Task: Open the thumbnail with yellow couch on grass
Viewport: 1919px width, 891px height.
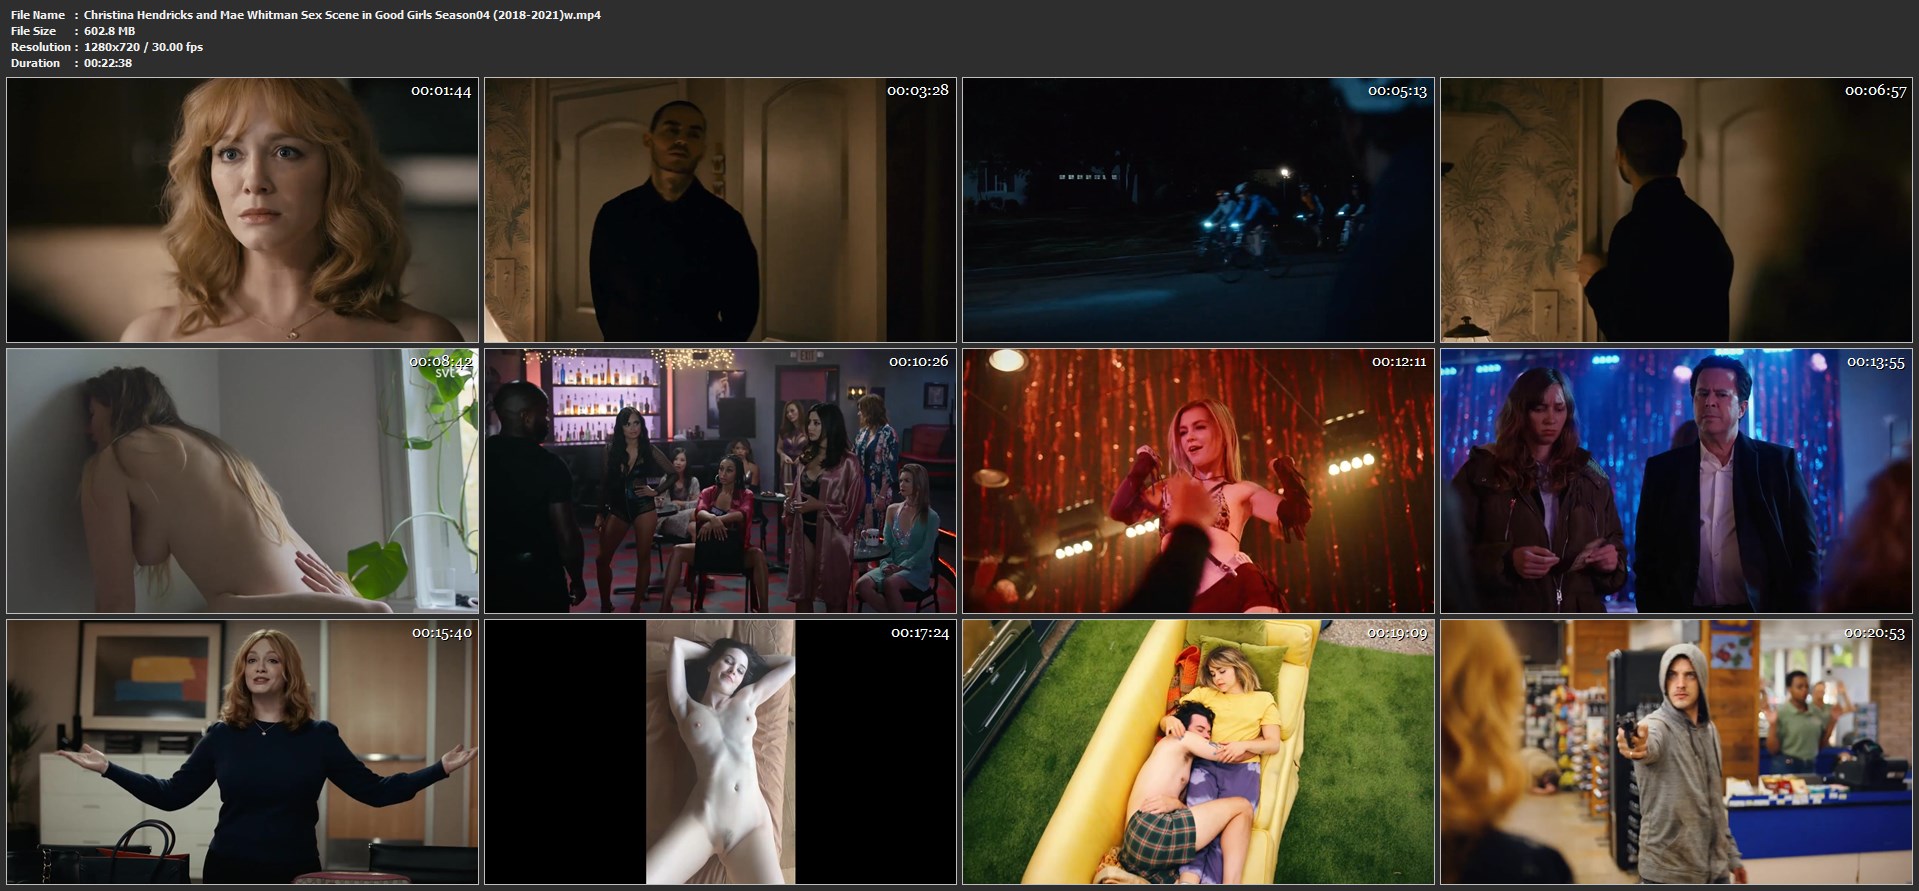Action: [1198, 752]
